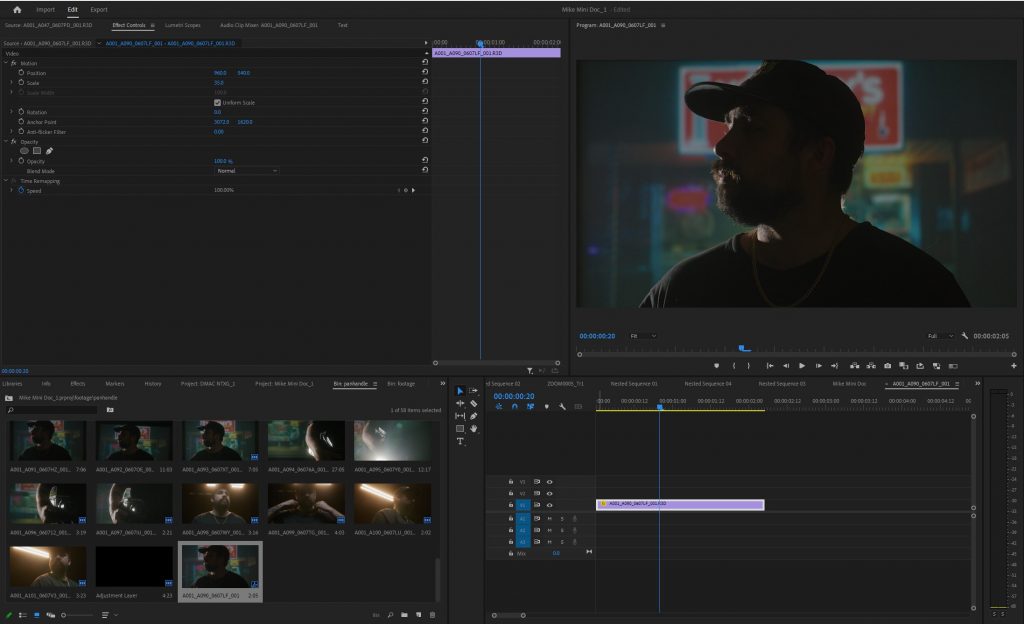Solo the A2 audio track

click(x=562, y=530)
